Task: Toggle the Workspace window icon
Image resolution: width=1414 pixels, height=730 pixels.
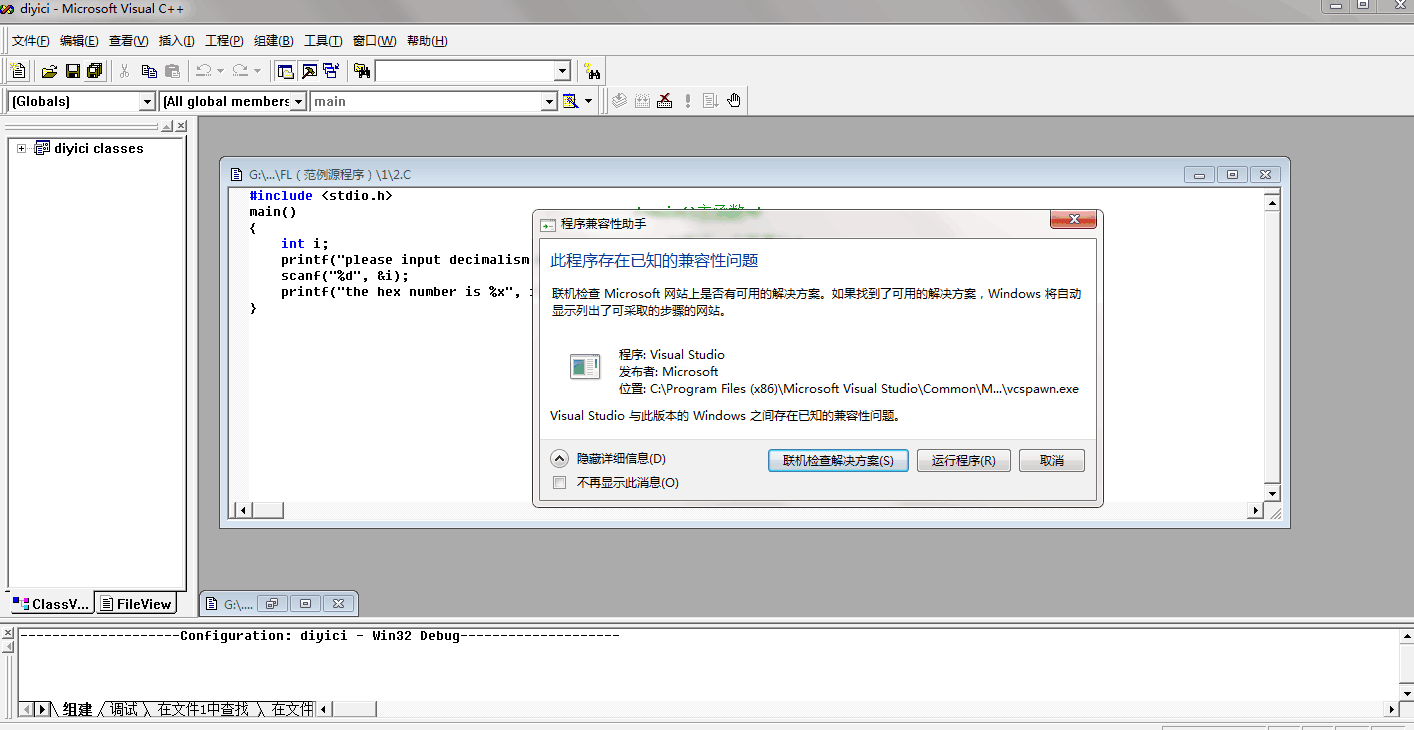Action: pos(286,71)
